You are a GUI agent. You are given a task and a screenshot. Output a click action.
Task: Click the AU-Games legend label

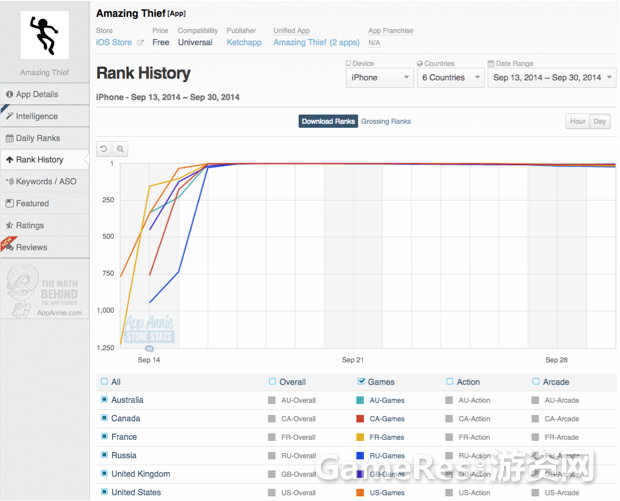387,400
